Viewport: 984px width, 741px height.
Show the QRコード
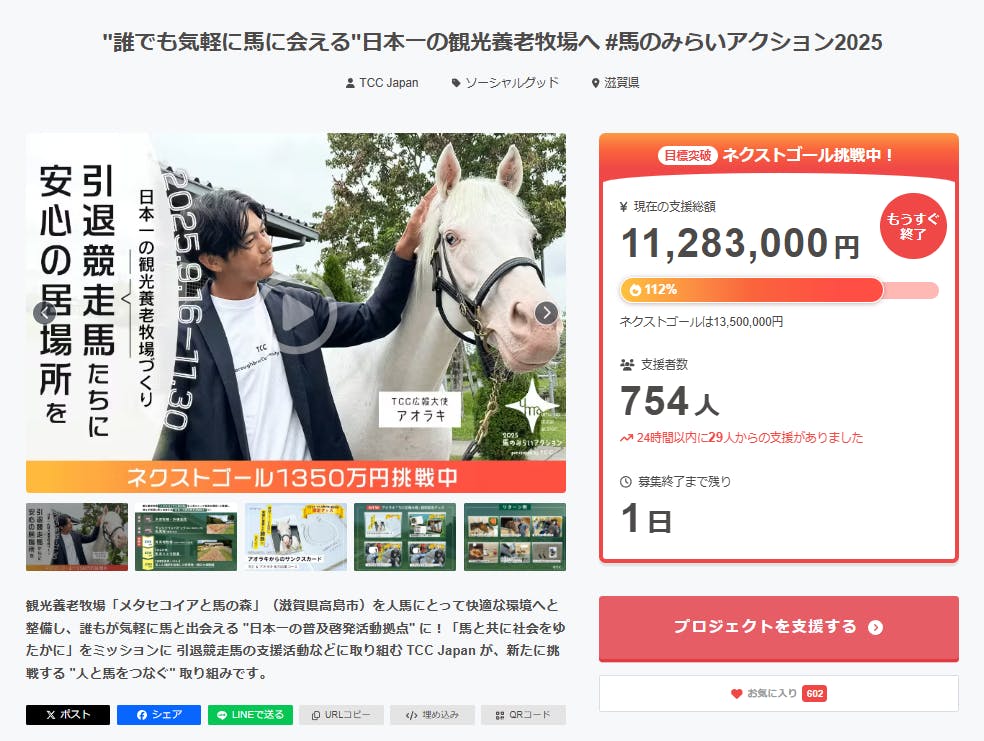click(x=523, y=715)
